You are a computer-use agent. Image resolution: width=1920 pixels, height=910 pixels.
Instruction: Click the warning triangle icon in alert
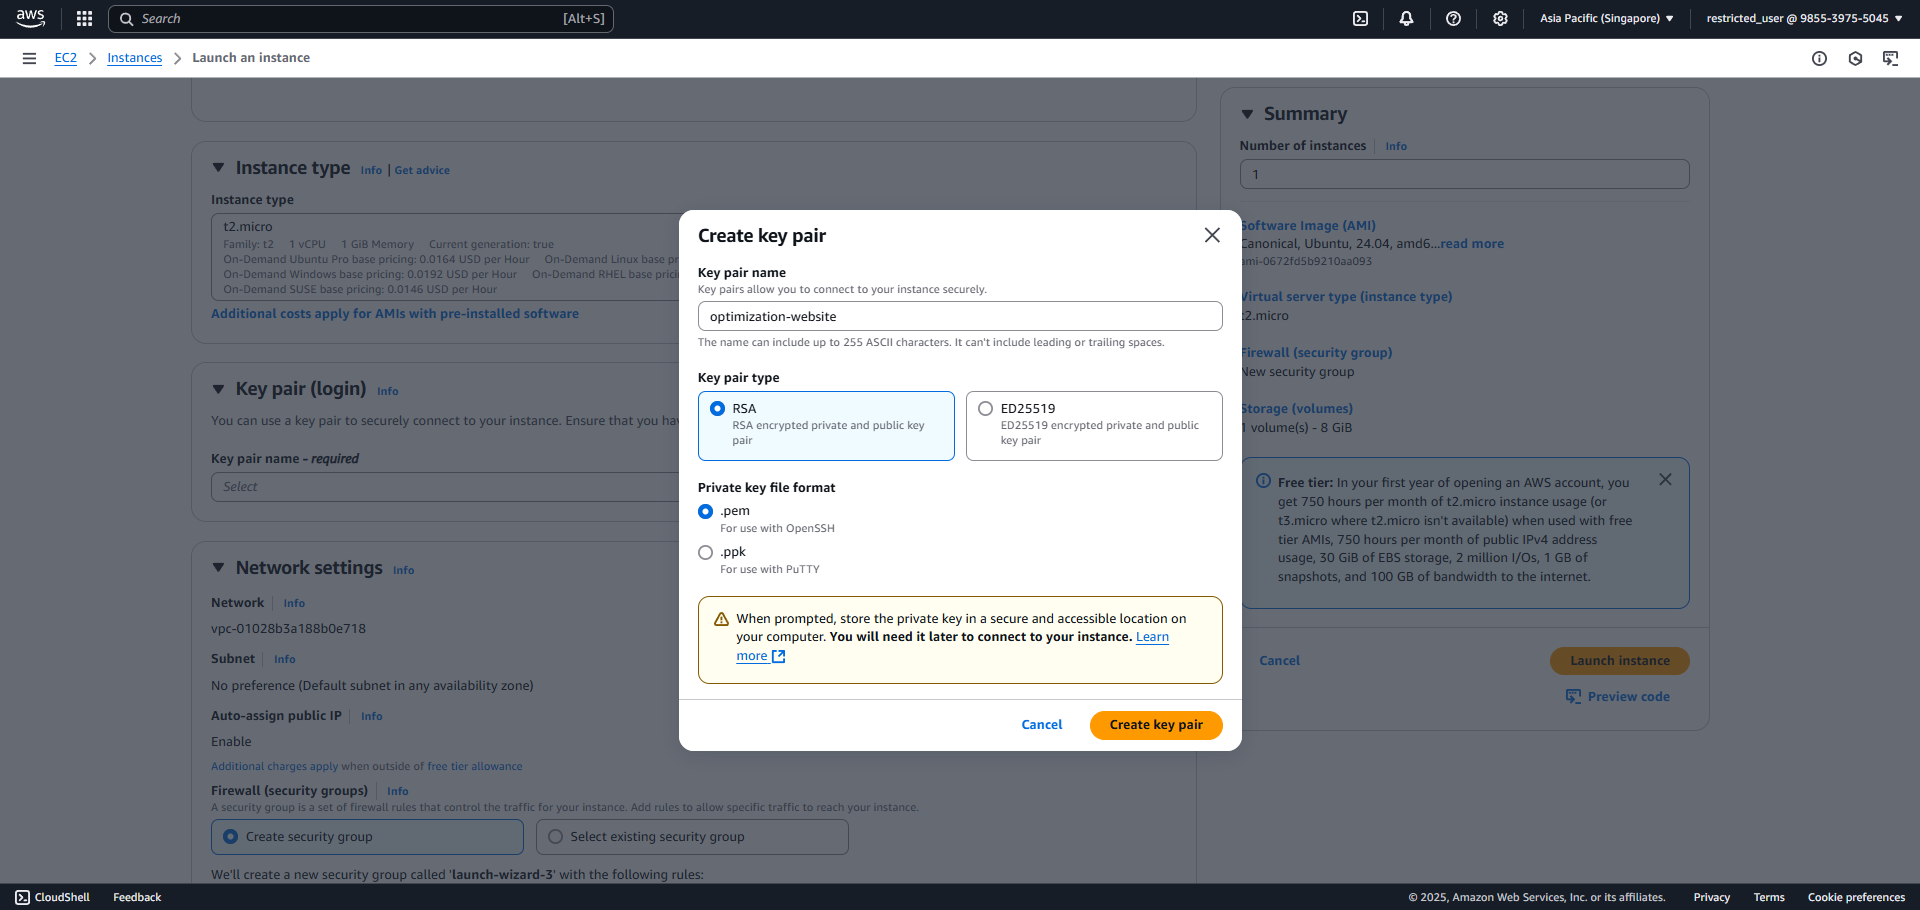721,619
